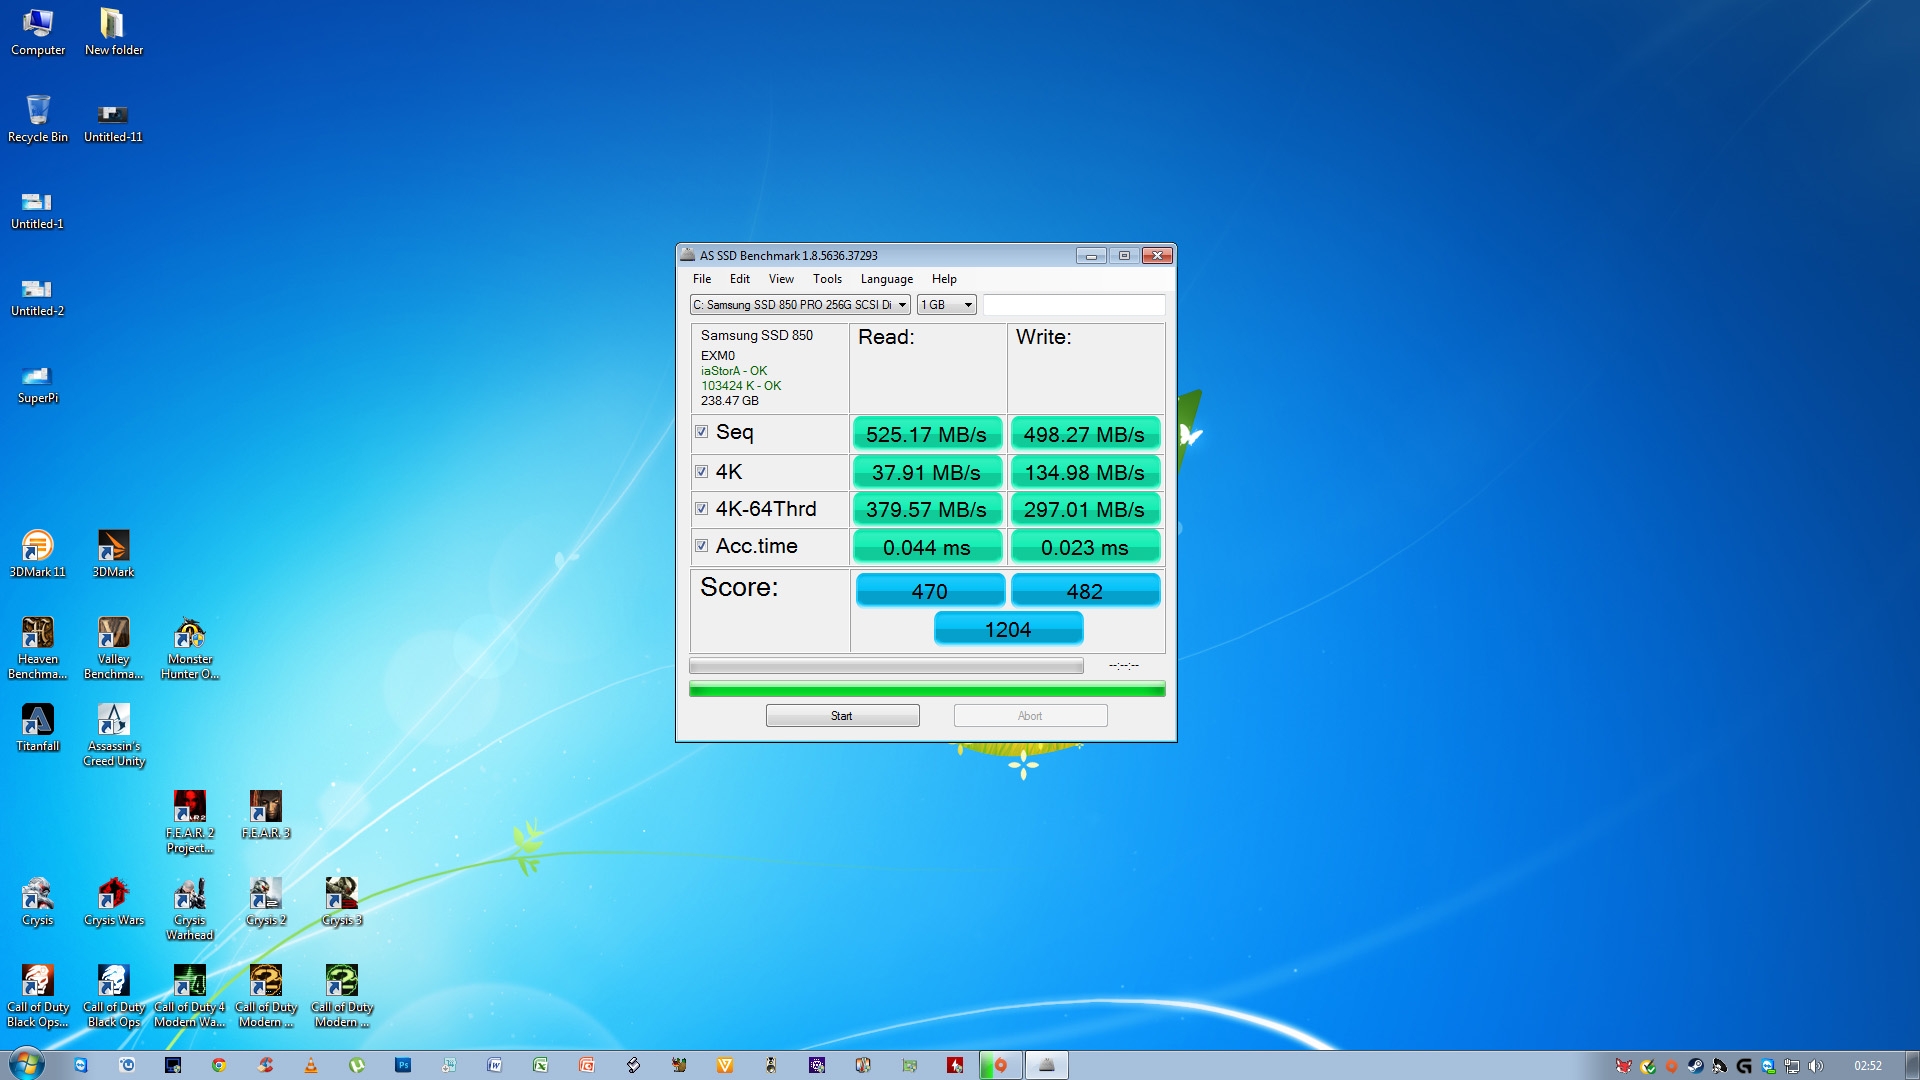Click the clock showing 02:52

coord(1867,1066)
